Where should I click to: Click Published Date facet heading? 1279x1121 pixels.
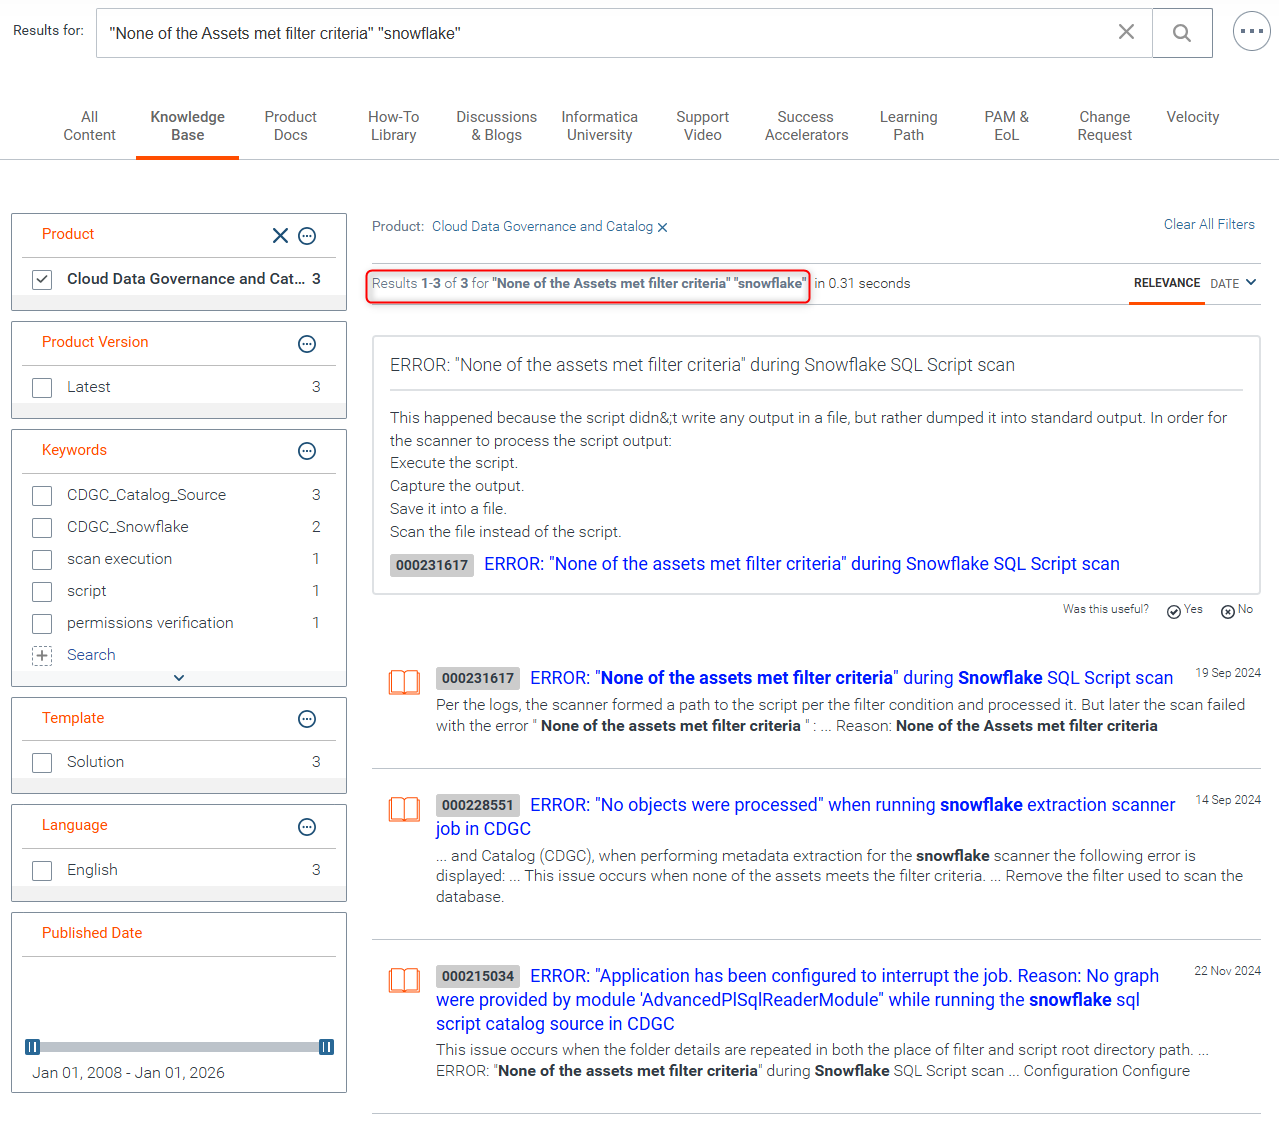pyautogui.click(x=92, y=933)
